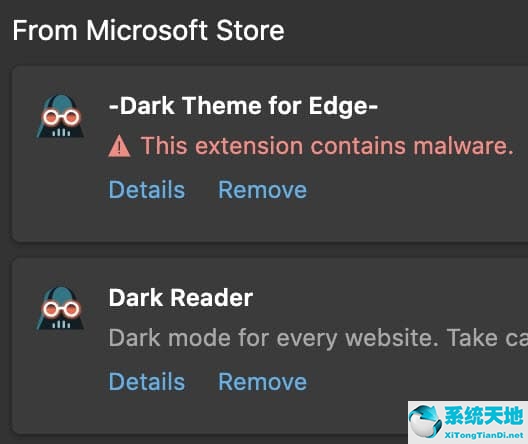Remove the Dark Reader extension
The height and width of the screenshot is (444, 528).
click(263, 382)
